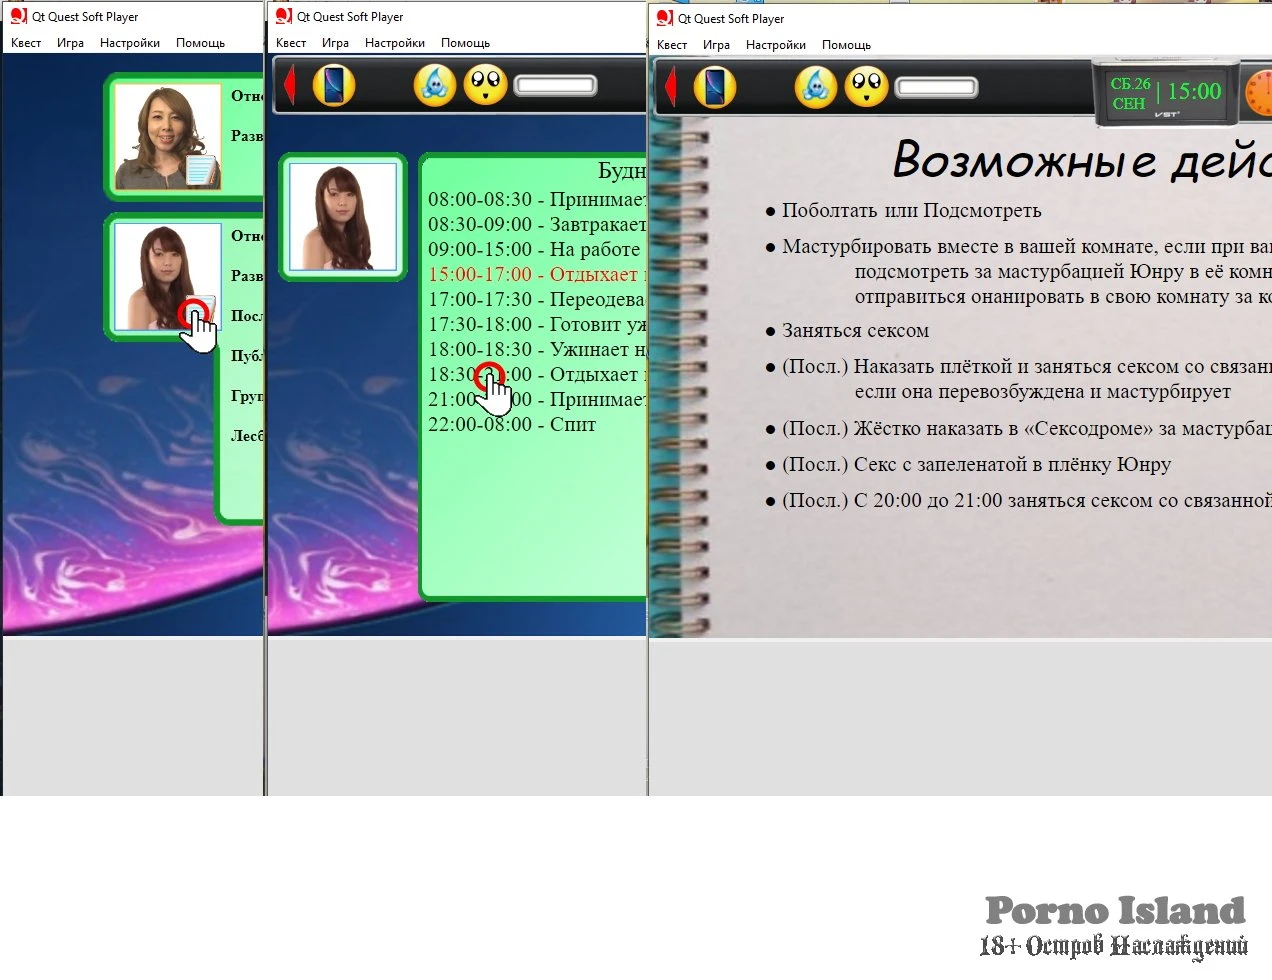Select the water drop icon in the middle window

click(x=435, y=85)
